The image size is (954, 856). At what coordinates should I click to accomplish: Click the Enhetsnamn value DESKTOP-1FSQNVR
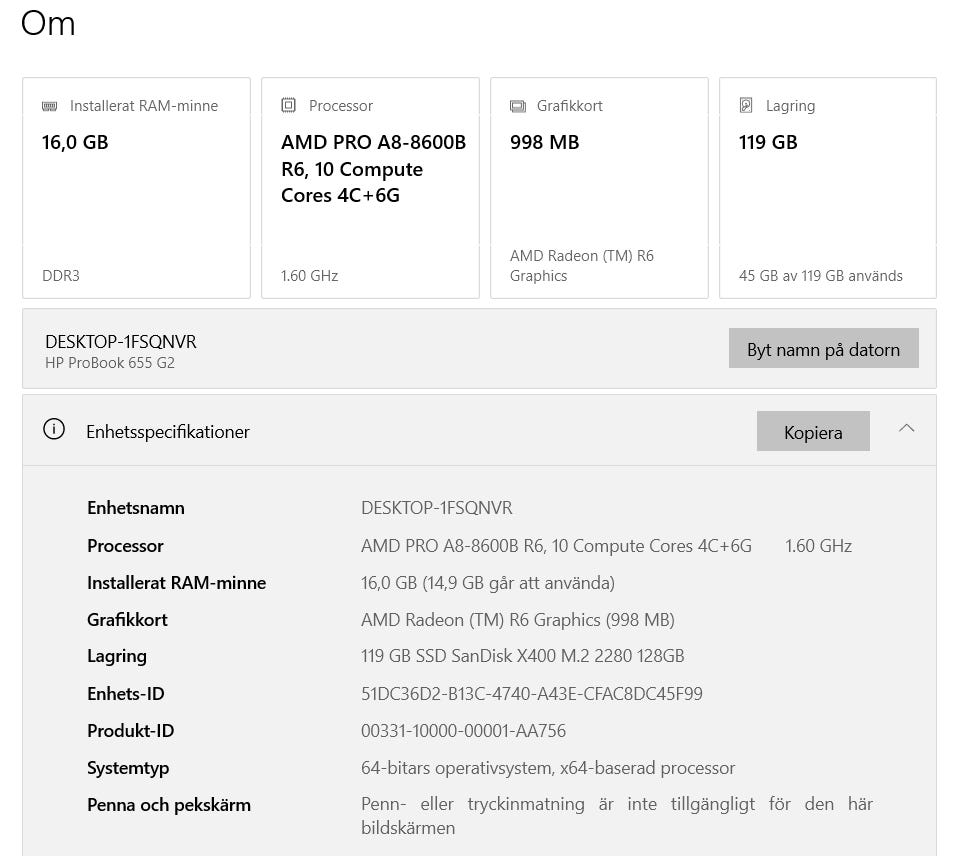tap(436, 508)
